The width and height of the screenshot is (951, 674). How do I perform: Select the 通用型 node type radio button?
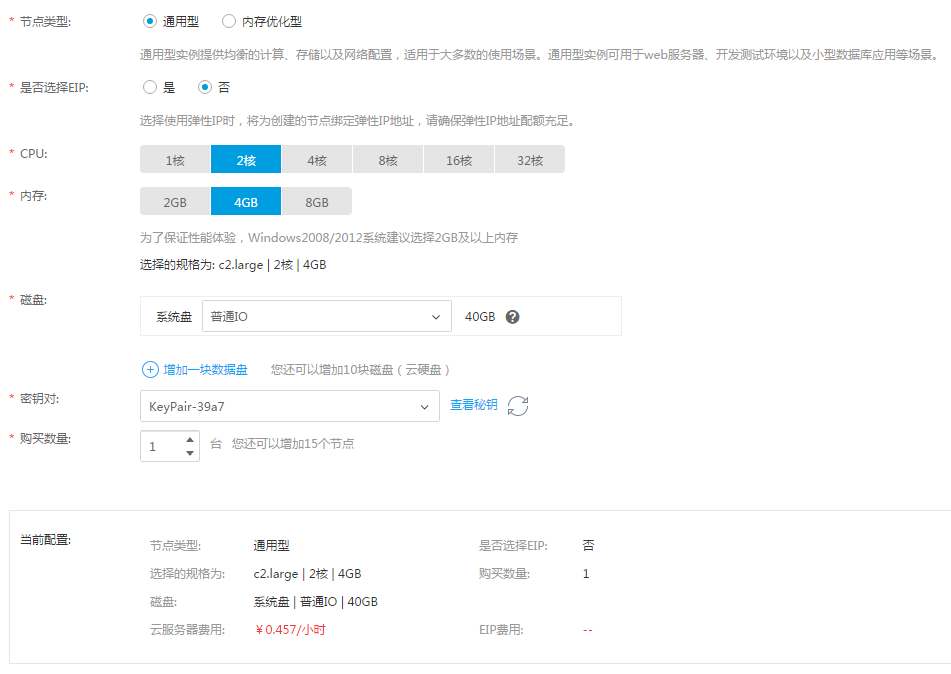pos(150,21)
